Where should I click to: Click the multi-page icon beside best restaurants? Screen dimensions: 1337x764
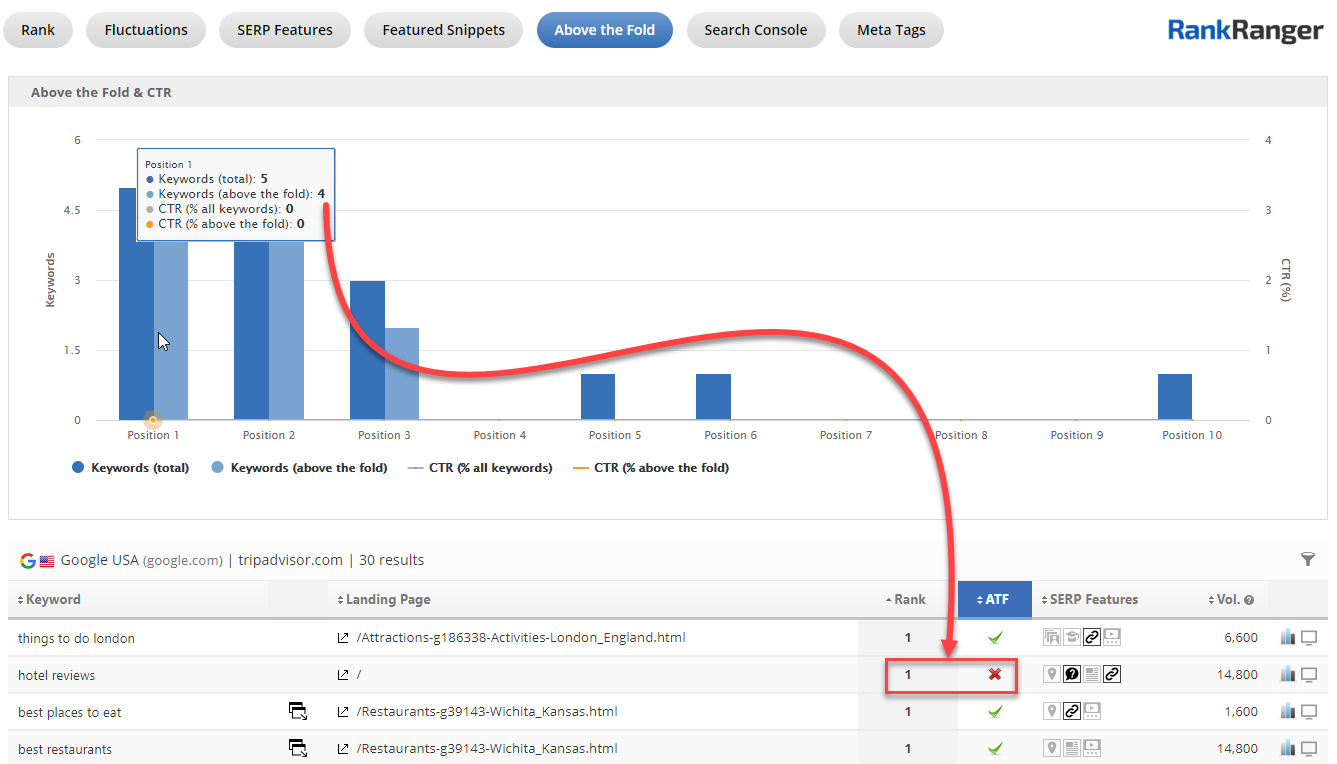(297, 748)
